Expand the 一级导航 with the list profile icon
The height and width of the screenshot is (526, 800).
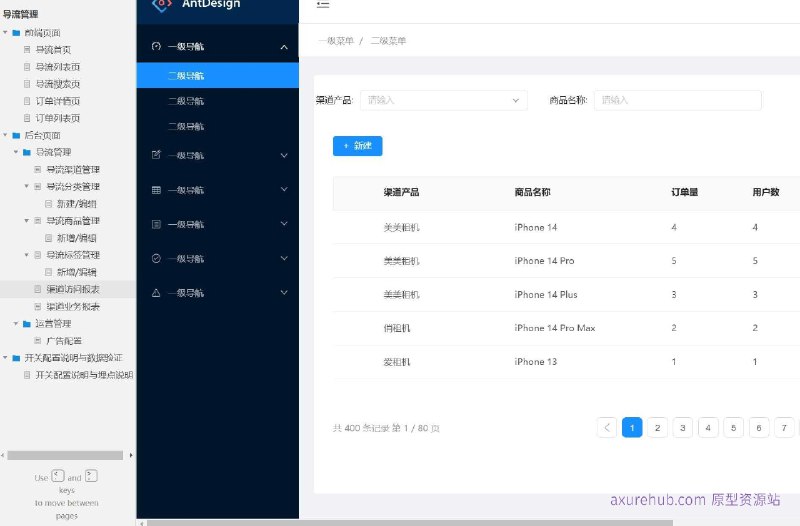(x=284, y=223)
